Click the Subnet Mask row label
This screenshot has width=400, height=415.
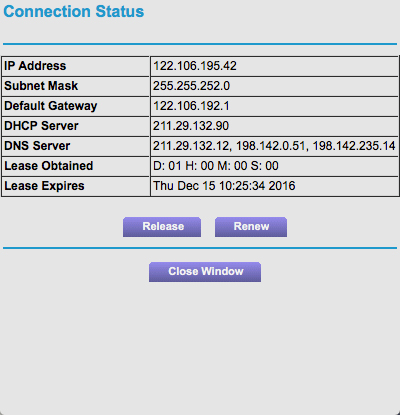click(x=41, y=86)
